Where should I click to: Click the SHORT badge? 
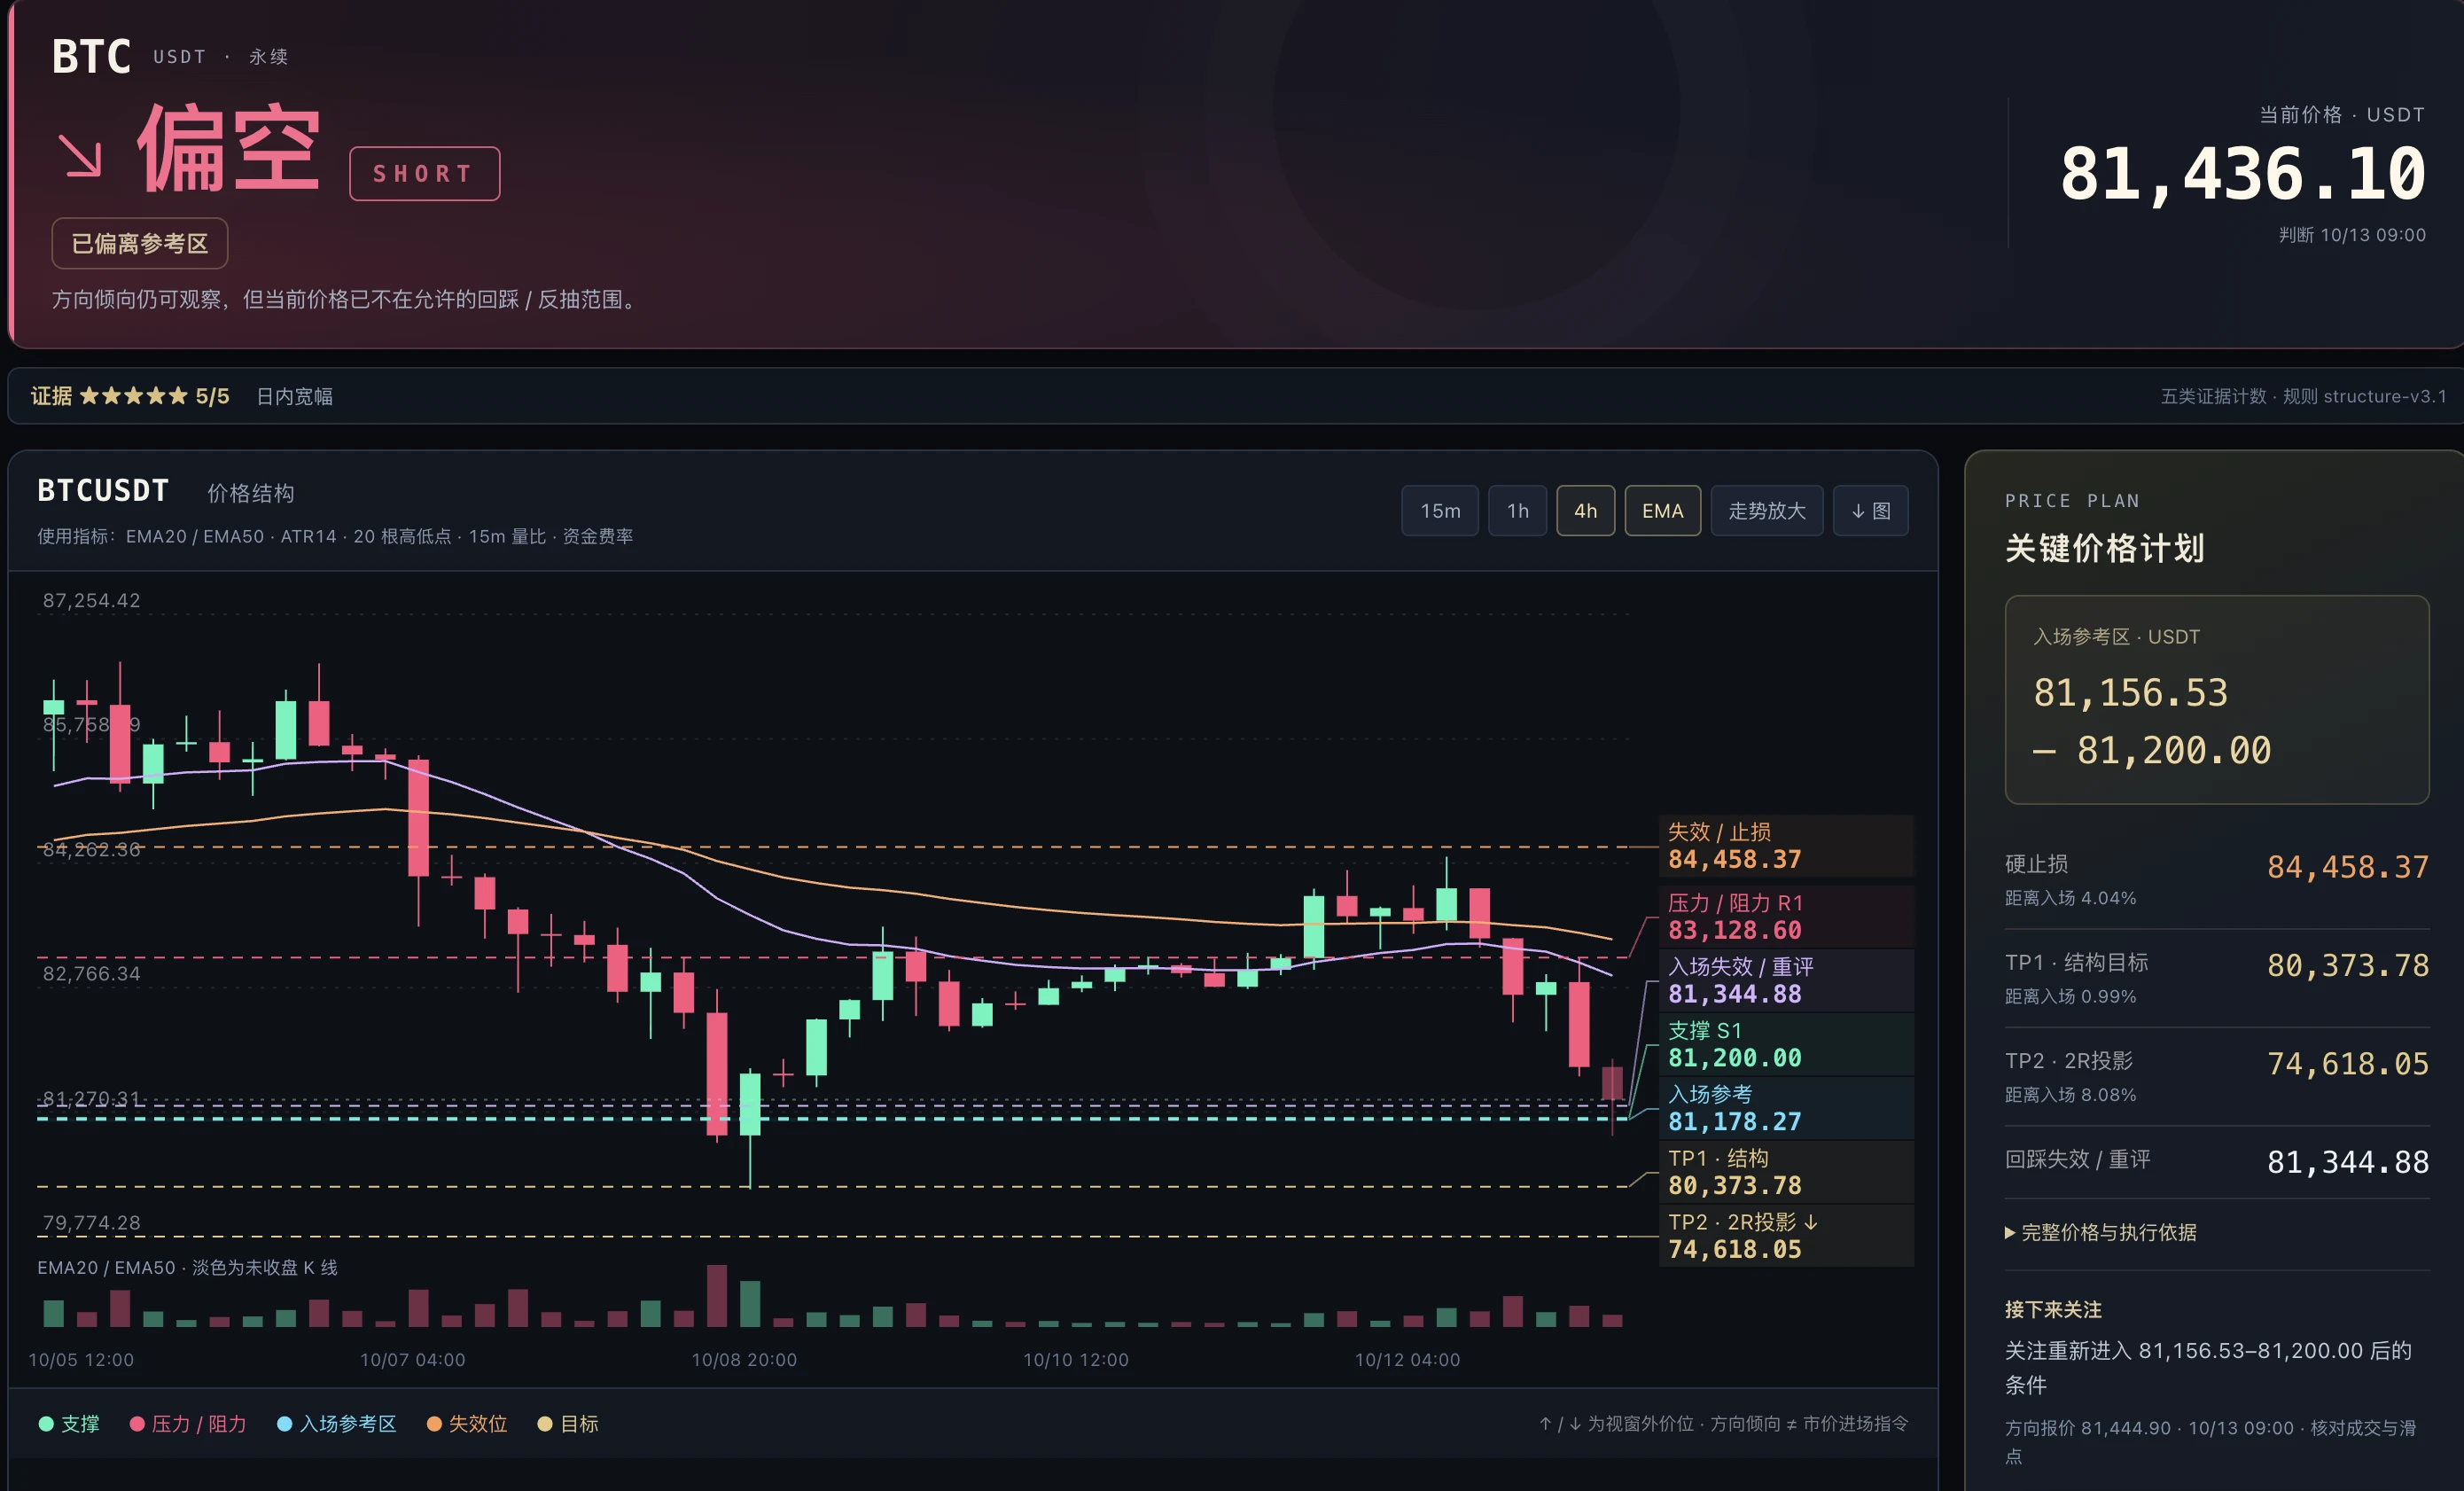tap(424, 174)
